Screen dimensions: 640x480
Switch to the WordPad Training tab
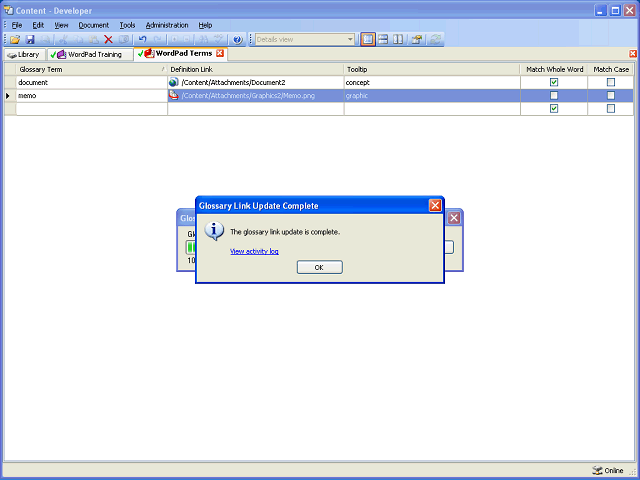tap(90, 54)
